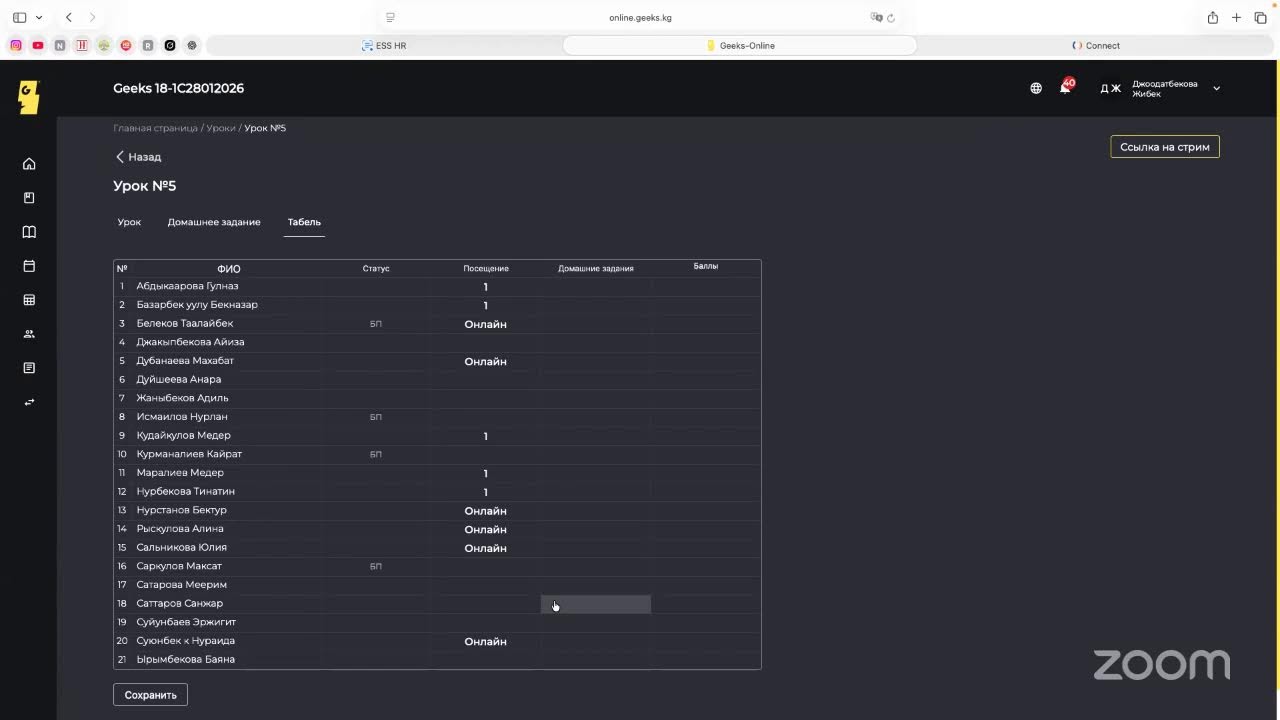Click the swap arrows sidebar icon
The width and height of the screenshot is (1280, 720).
(29, 402)
